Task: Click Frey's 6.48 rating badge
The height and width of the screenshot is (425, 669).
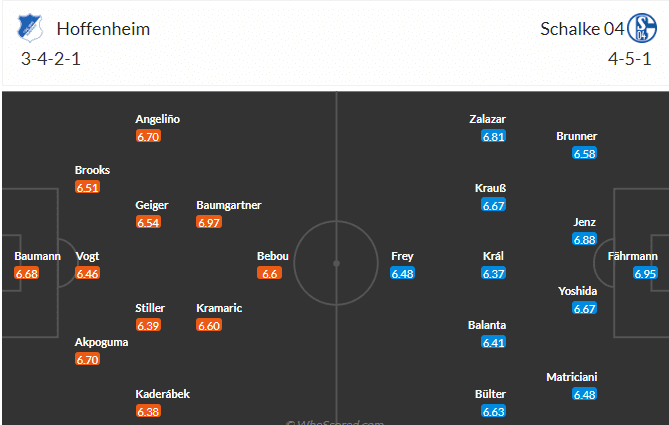Action: pyautogui.click(x=402, y=273)
